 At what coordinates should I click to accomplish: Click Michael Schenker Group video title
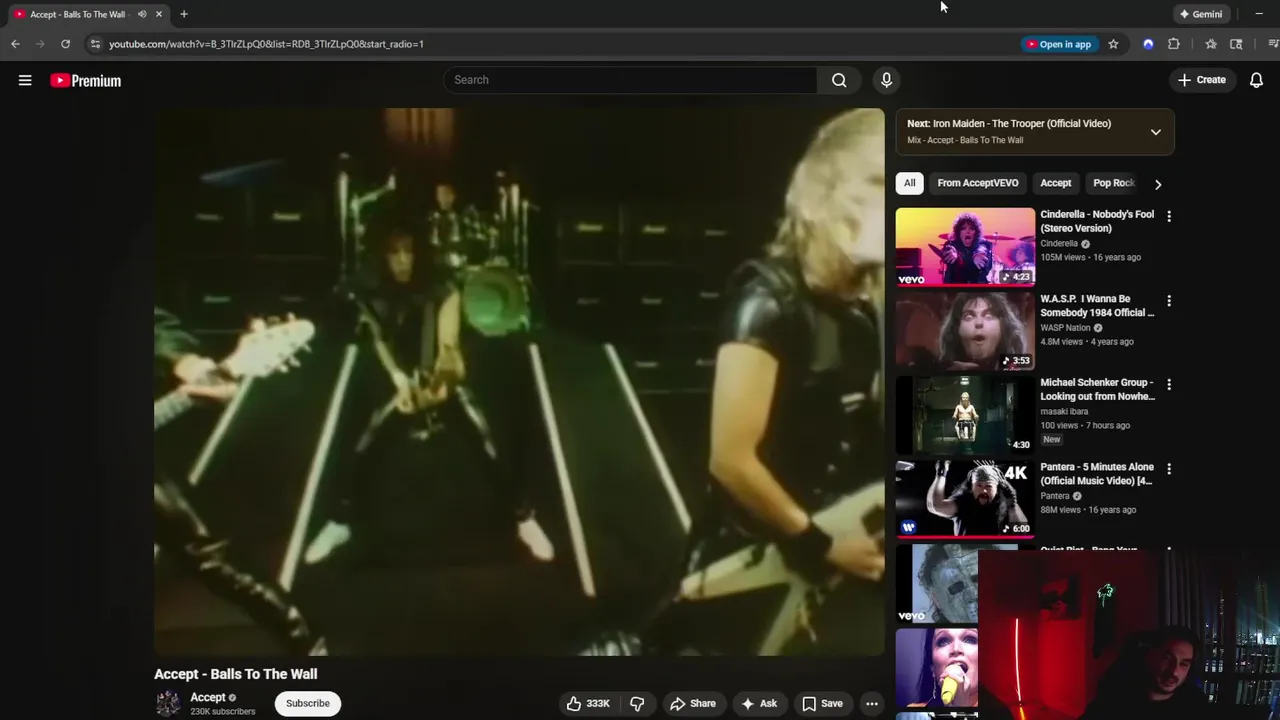click(1097, 389)
